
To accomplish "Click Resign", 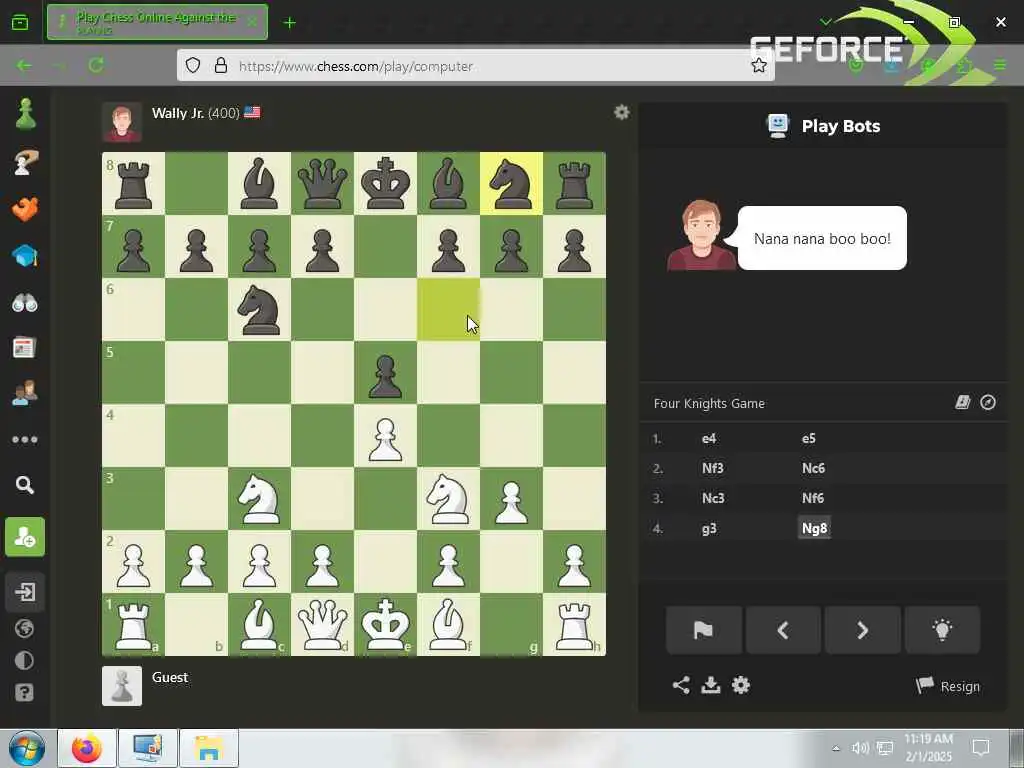I will click(x=948, y=686).
